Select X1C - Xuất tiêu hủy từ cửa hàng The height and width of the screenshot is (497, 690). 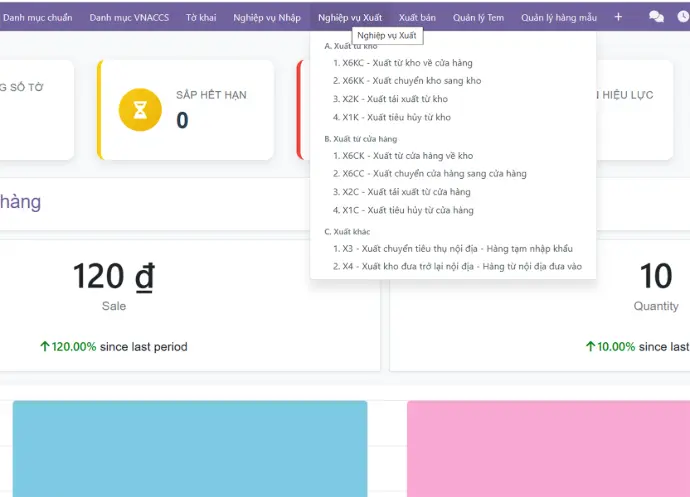click(x=403, y=210)
